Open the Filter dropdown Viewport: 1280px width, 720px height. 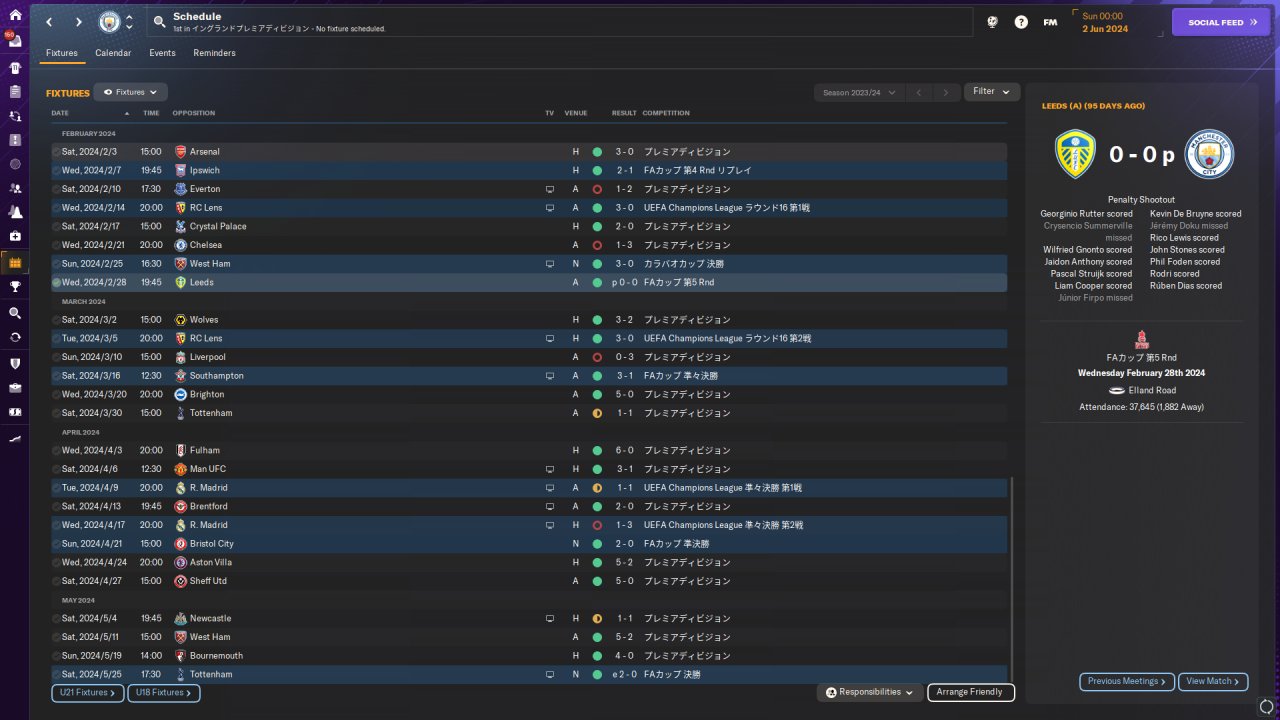(x=992, y=92)
